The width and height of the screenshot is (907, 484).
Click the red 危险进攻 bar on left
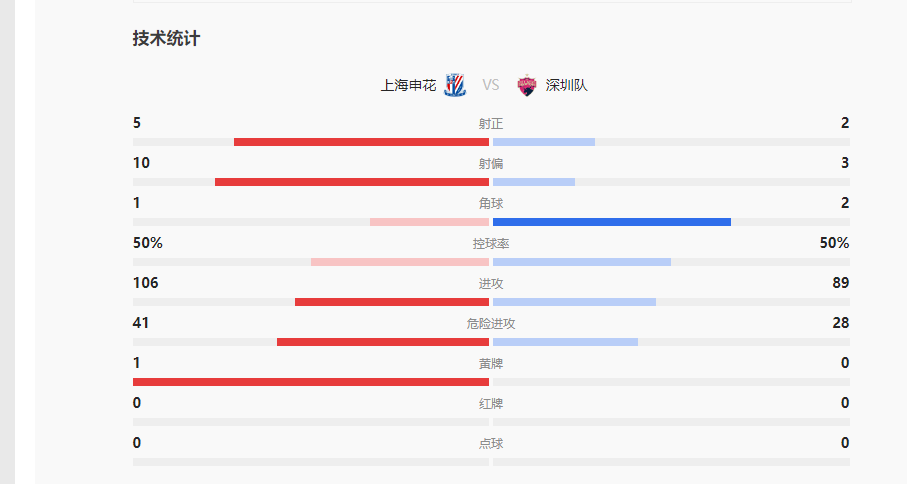tap(383, 342)
